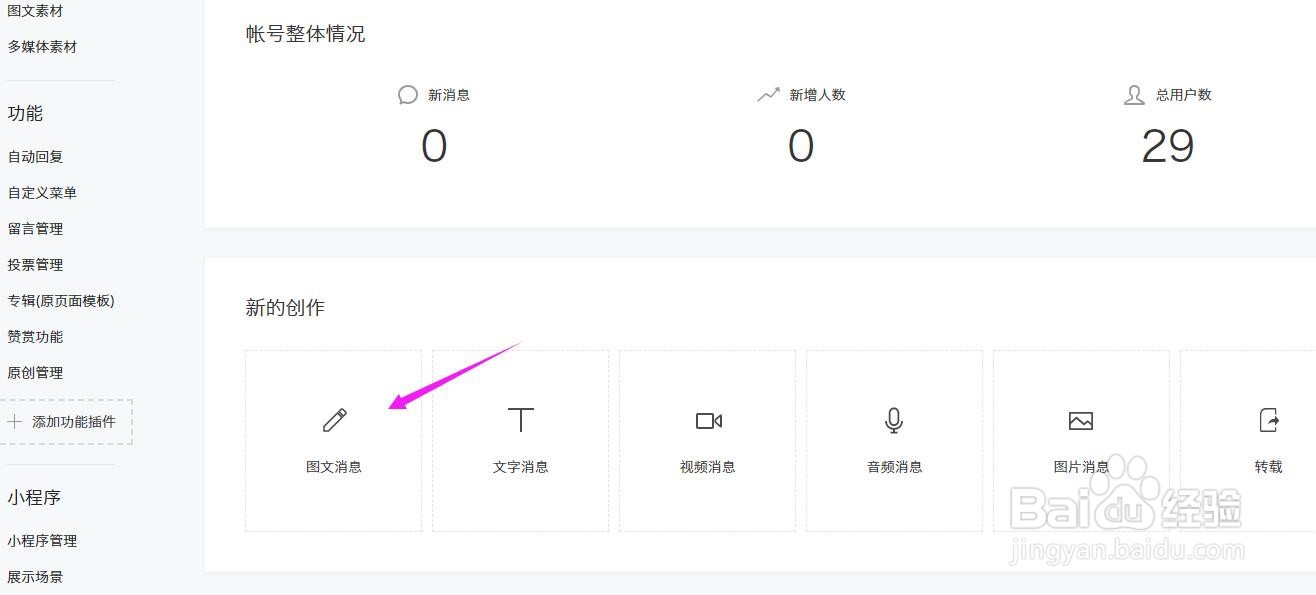The height and width of the screenshot is (595, 1316).
Task: Open 赞赏功能 in the sidebar
Action: (x=36, y=337)
